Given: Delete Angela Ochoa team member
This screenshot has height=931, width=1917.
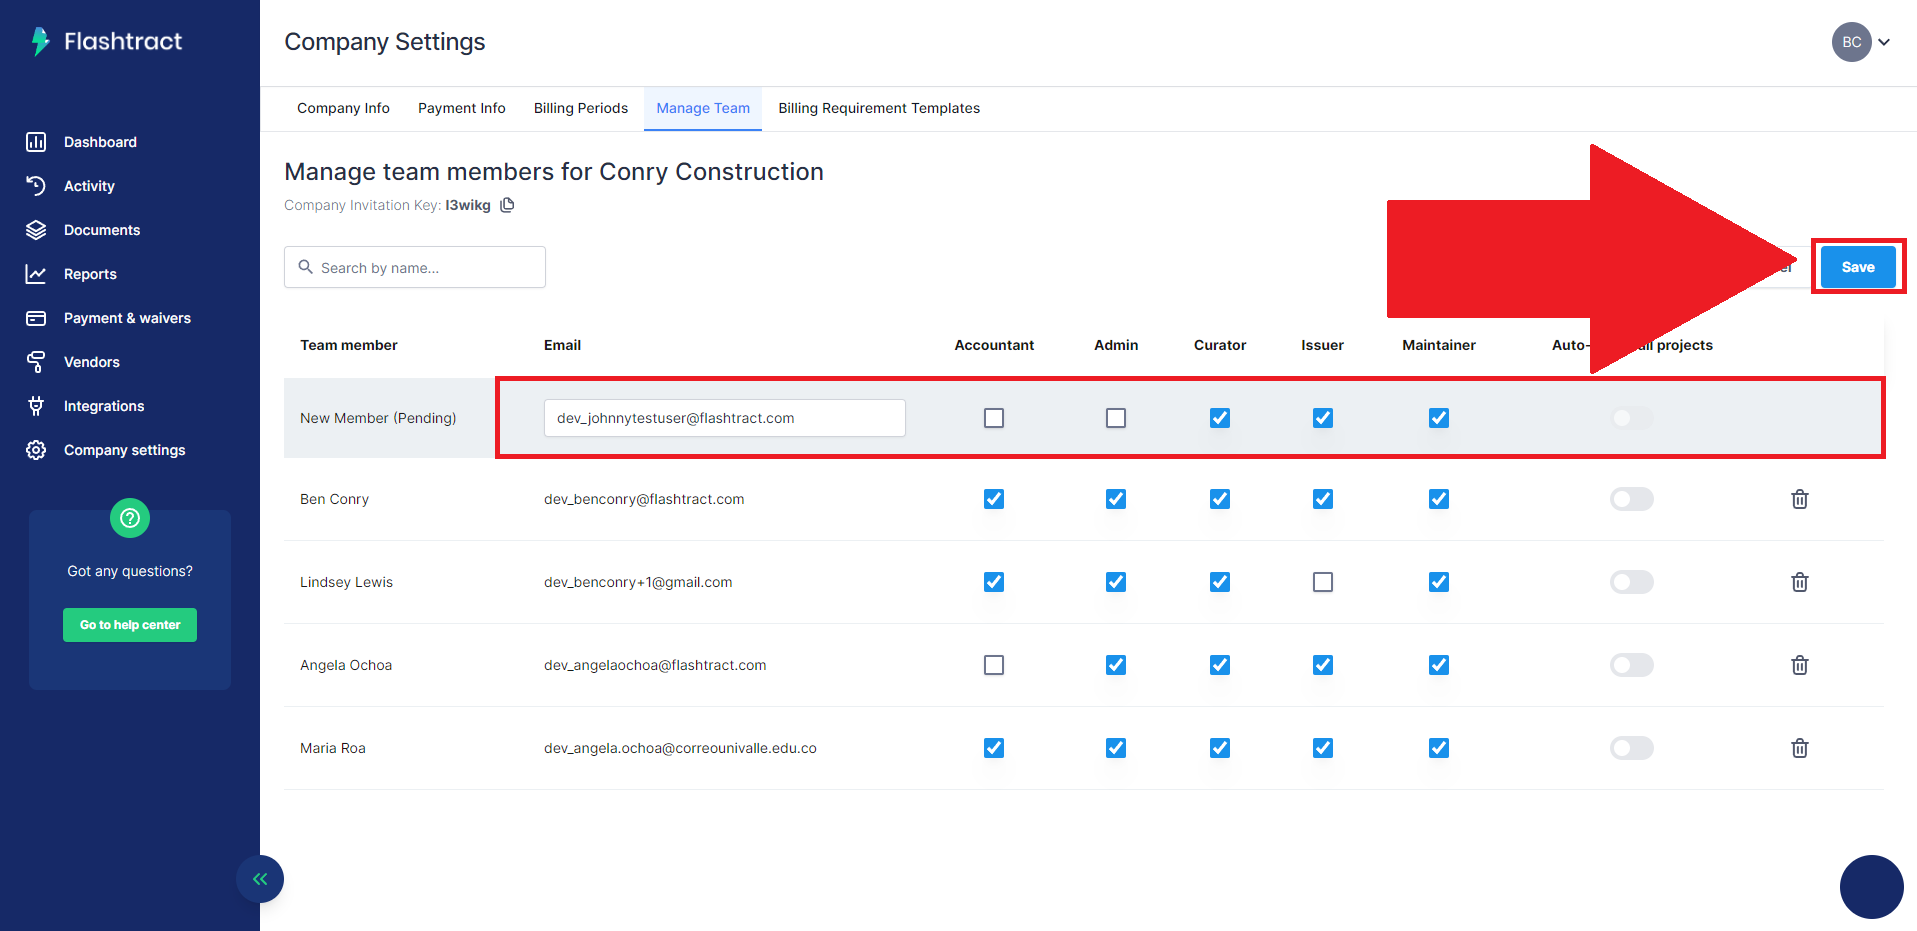Looking at the screenshot, I should click(x=1800, y=665).
